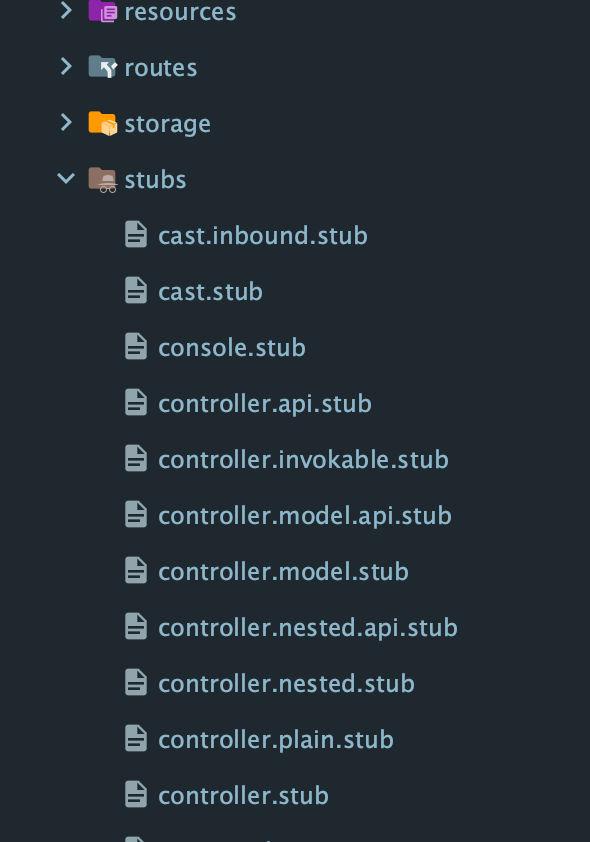Click the file icon beside cast.inbound.stub
590x842 pixels.
[136, 235]
